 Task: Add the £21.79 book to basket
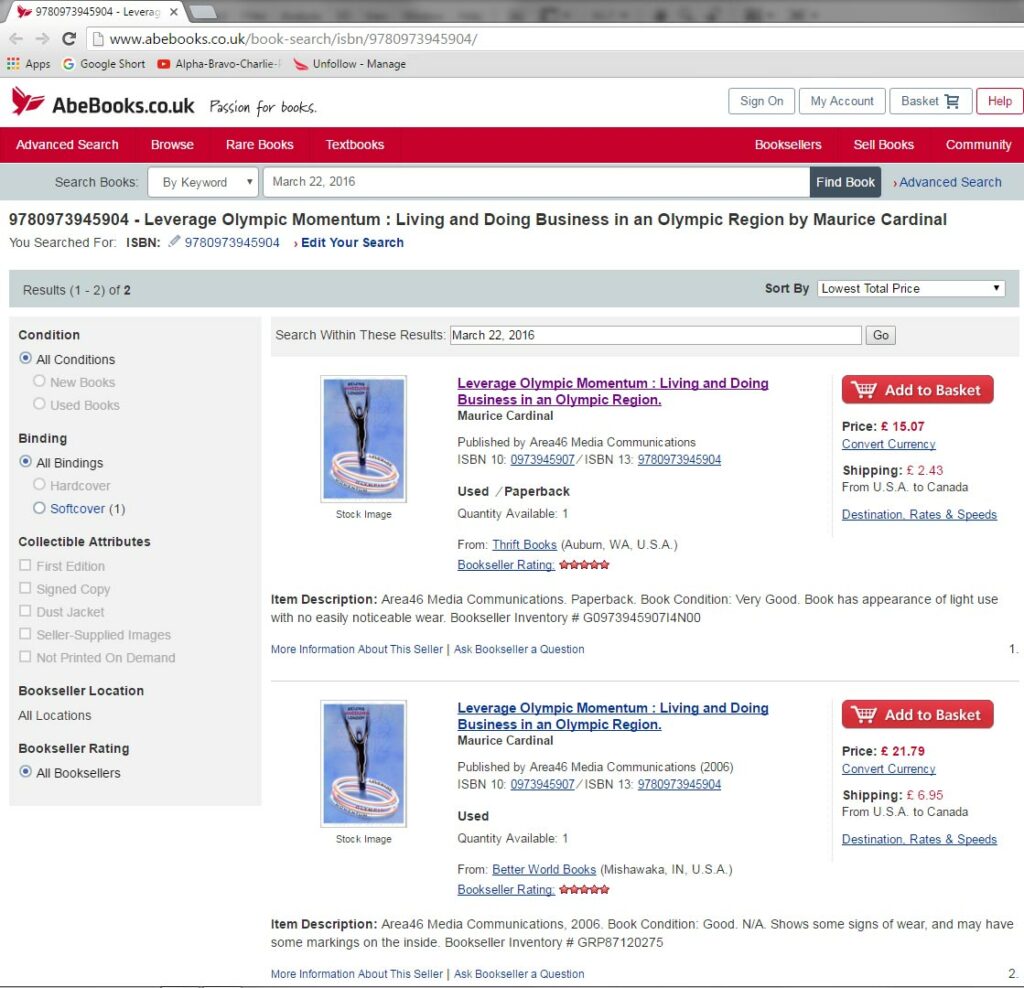click(x=918, y=714)
